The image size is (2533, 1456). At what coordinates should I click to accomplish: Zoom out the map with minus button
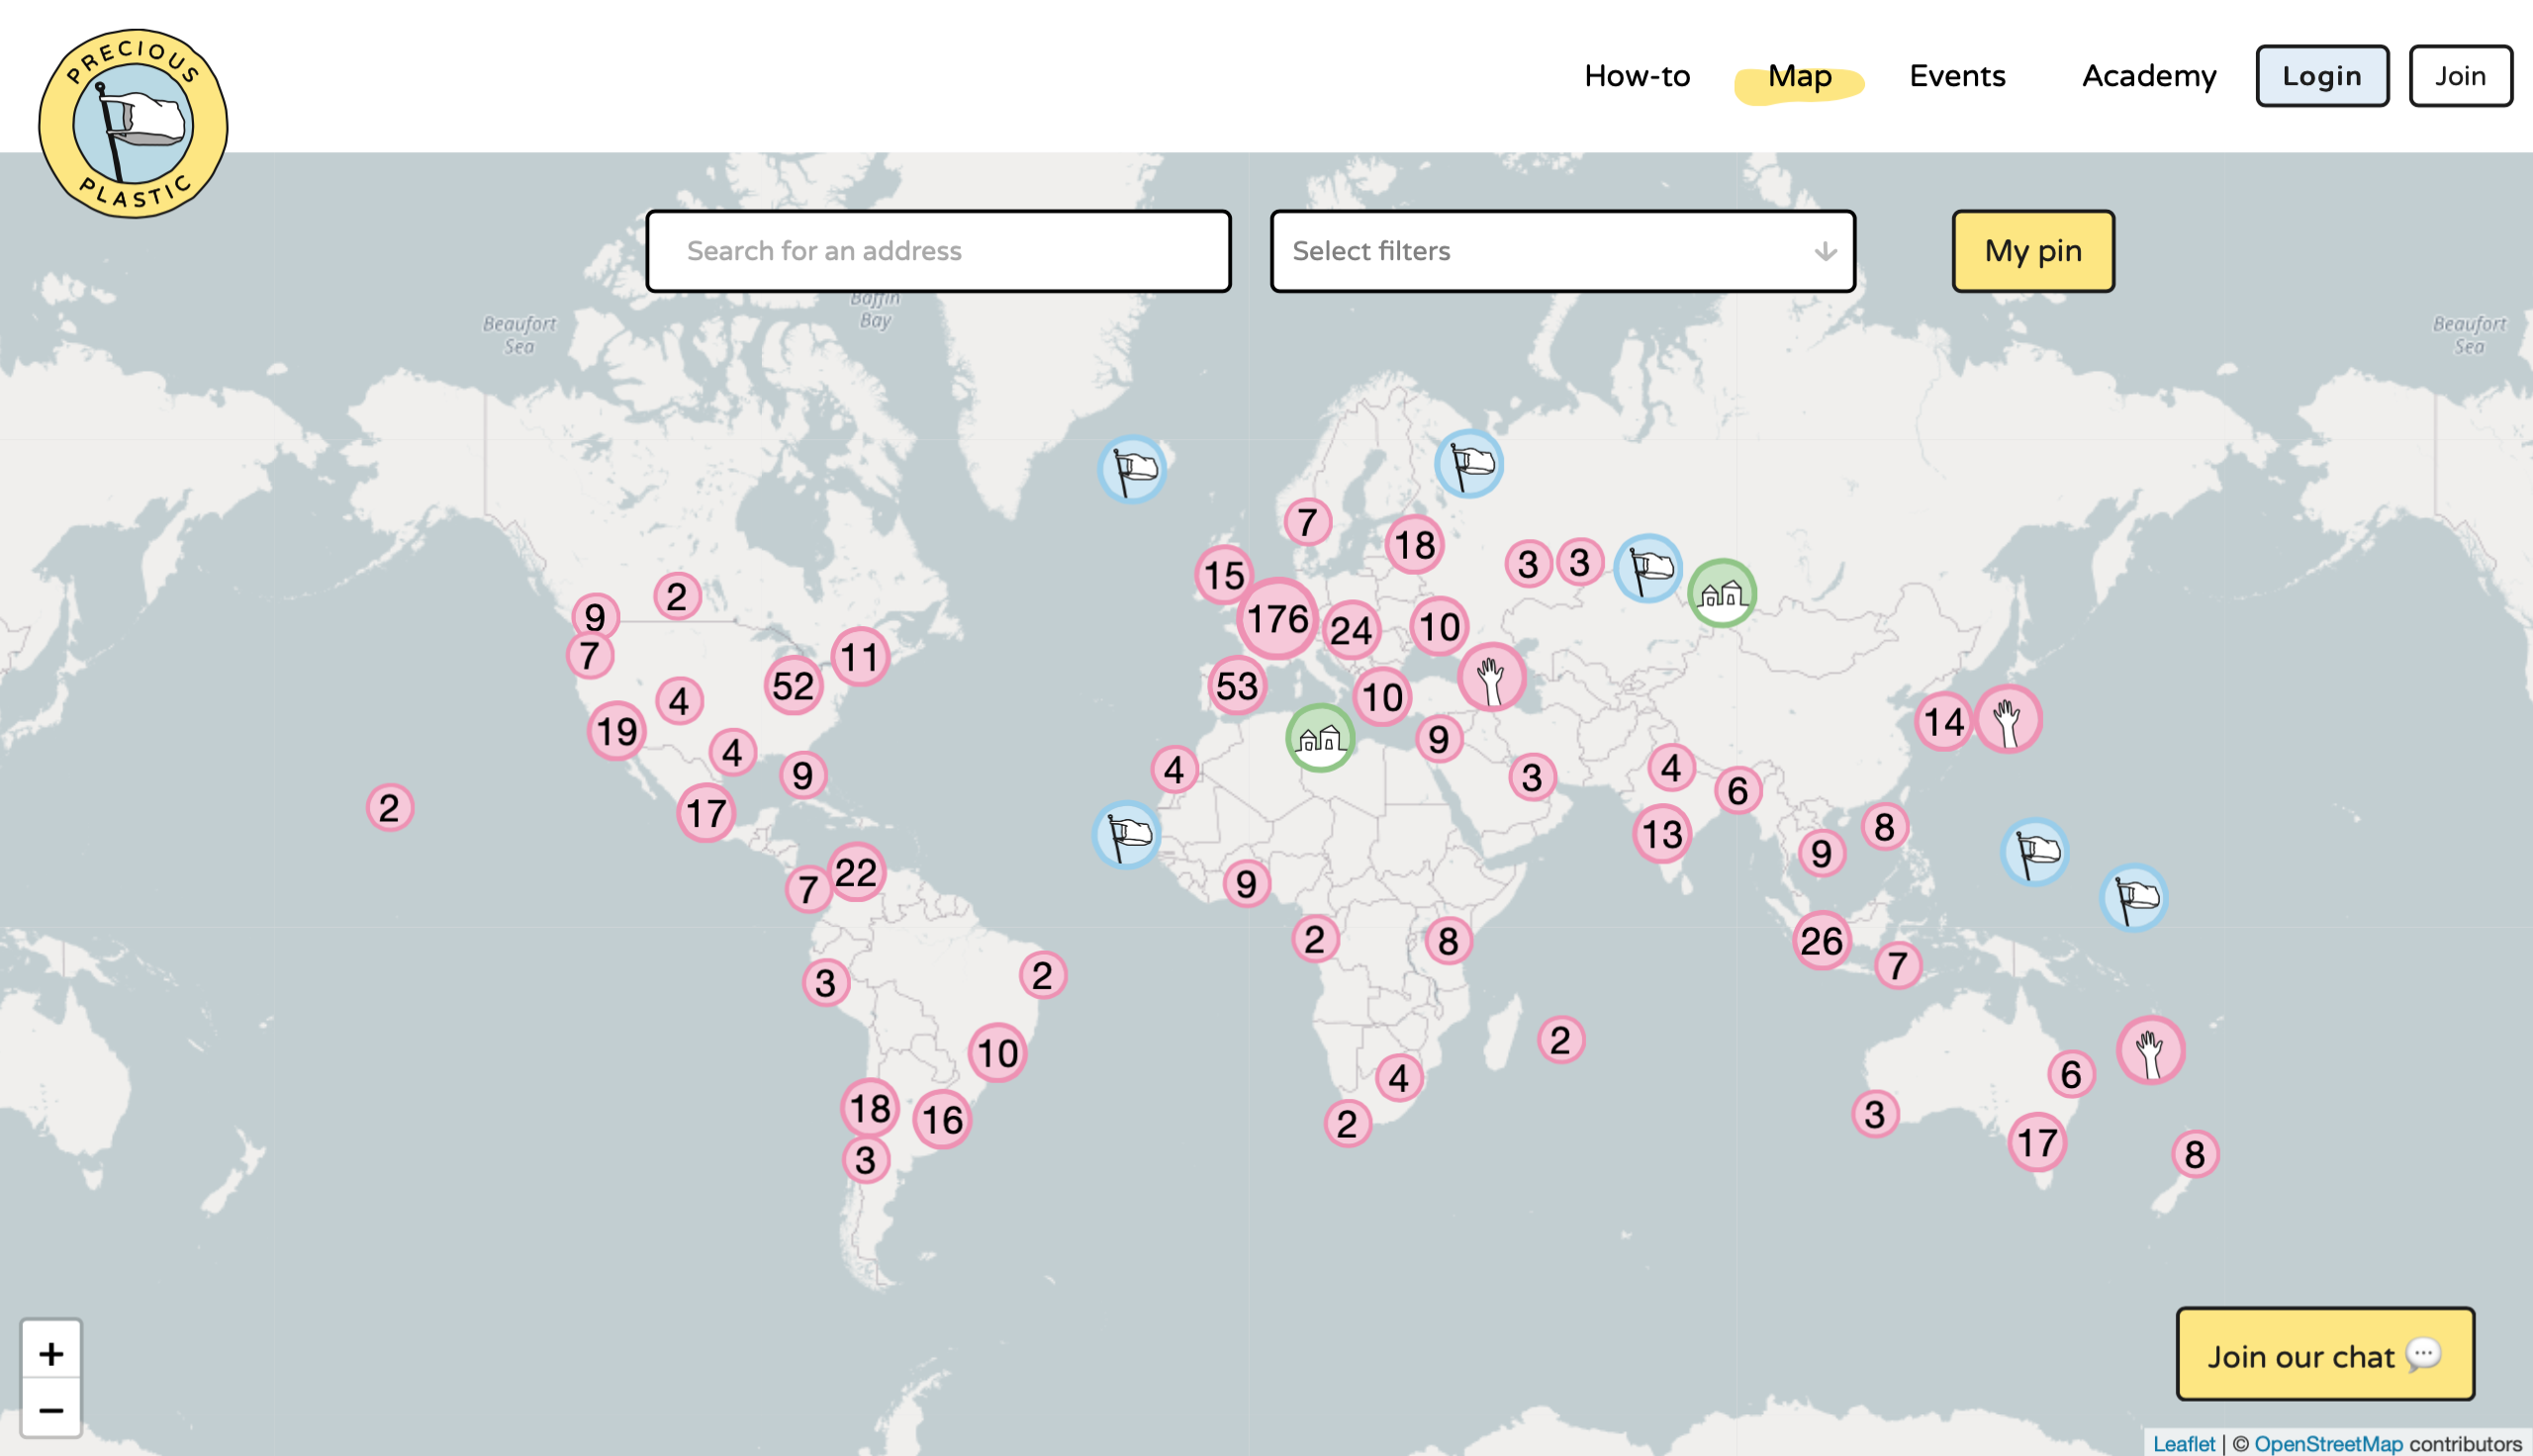(51, 1409)
